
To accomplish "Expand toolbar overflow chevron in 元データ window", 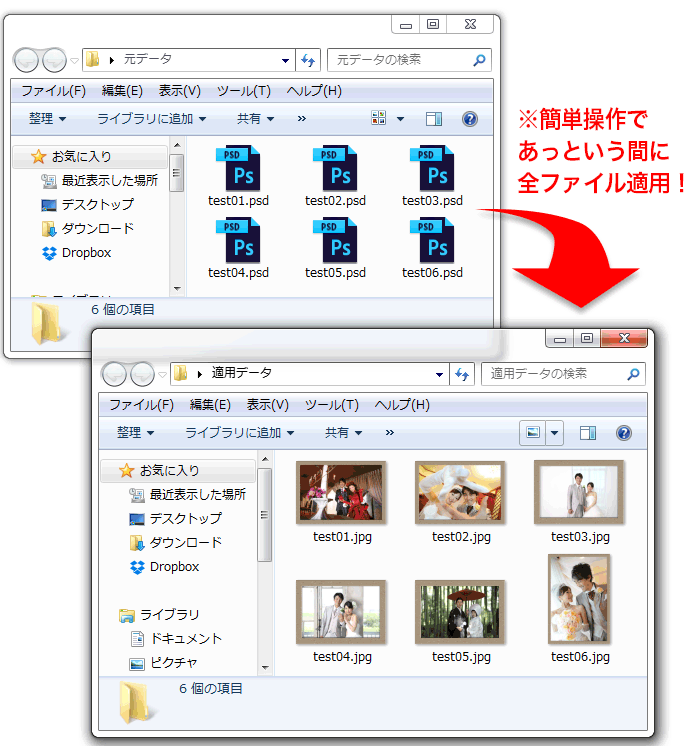I will (302, 118).
